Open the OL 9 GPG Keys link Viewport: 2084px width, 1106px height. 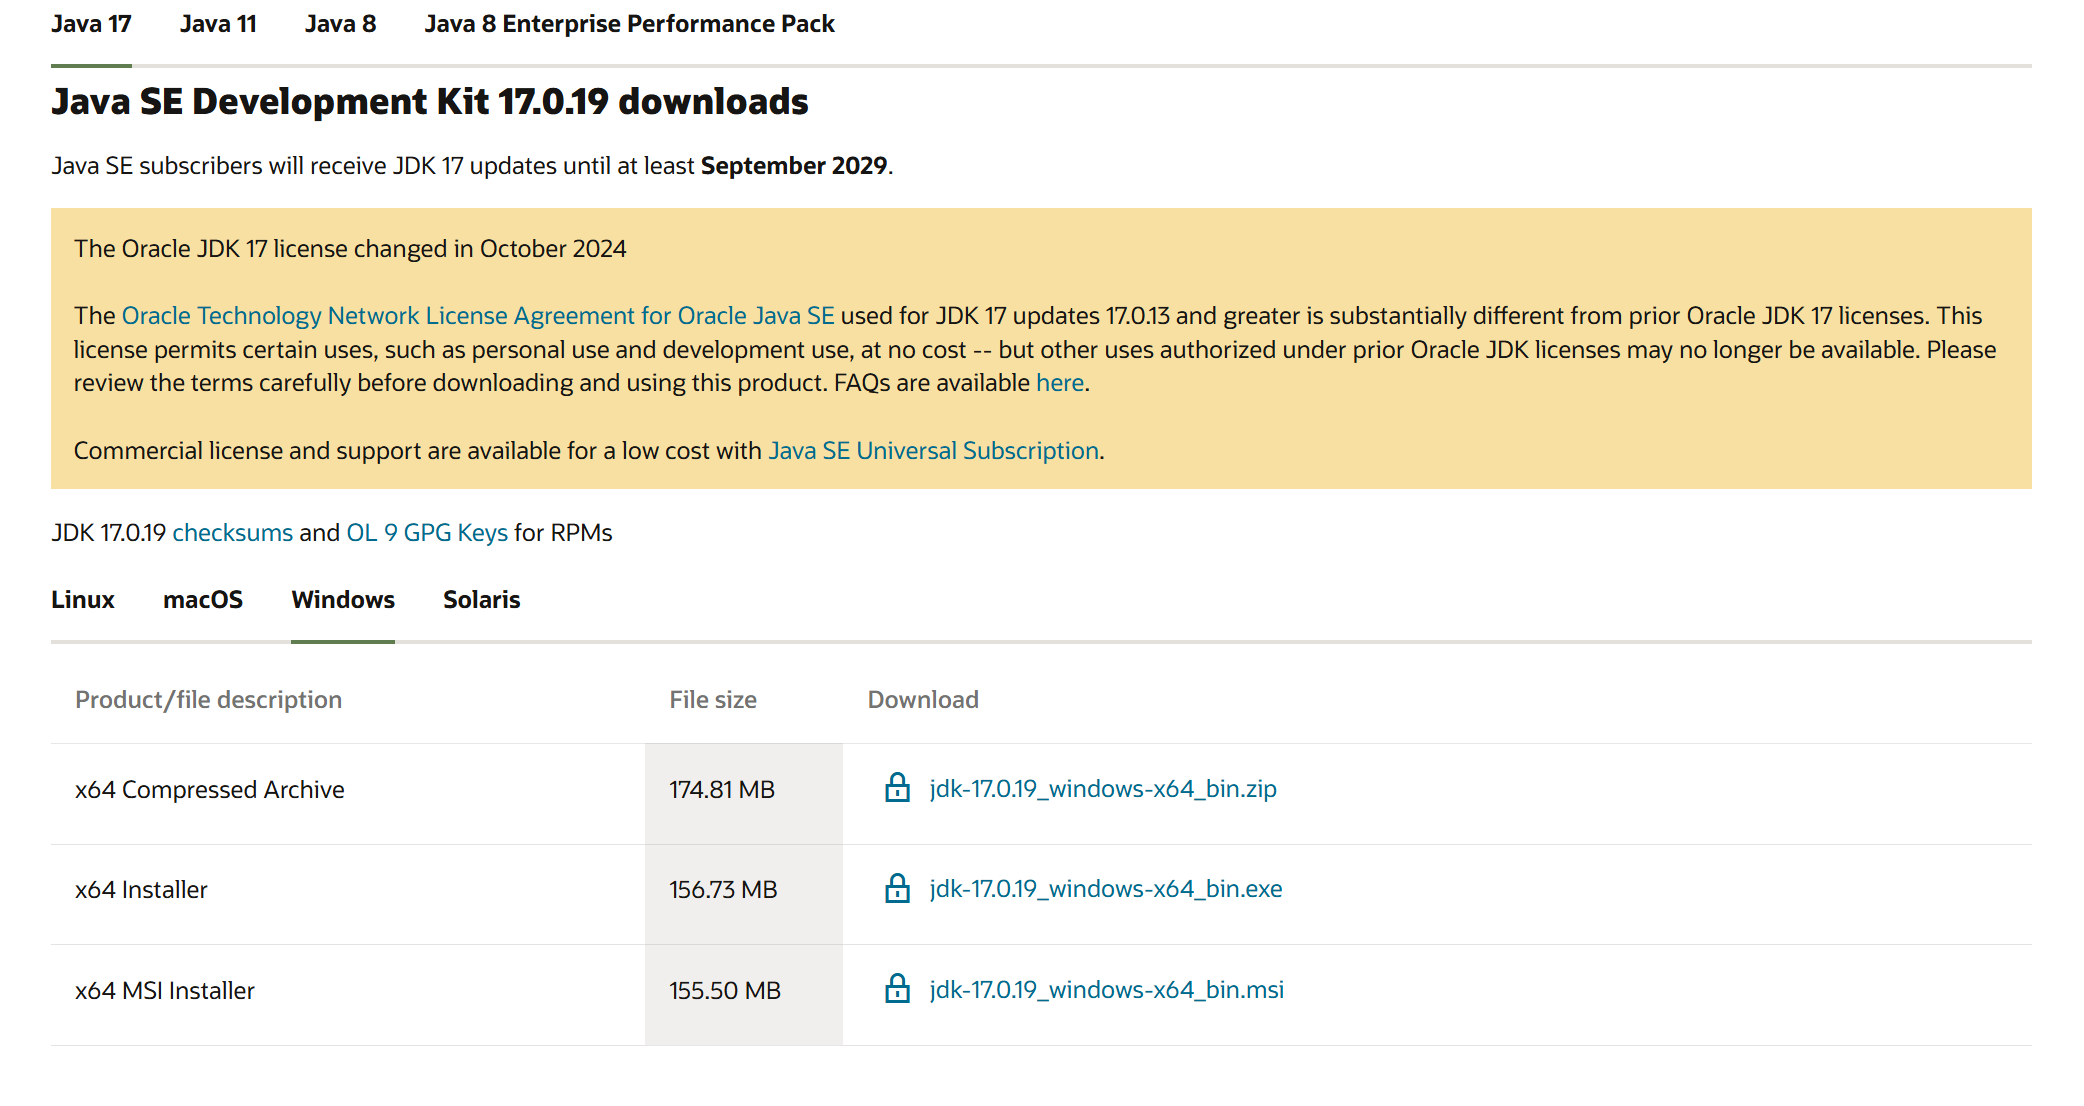click(x=427, y=533)
